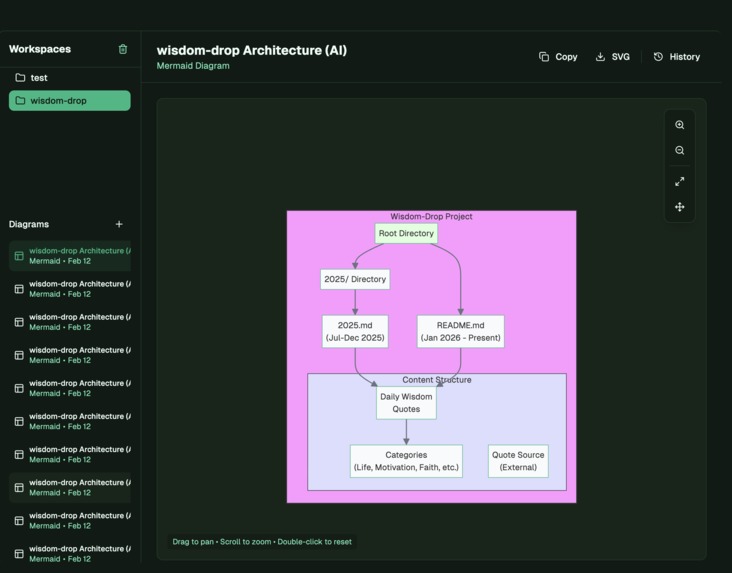
Task: Click the Wisdom-Drop Project diagram title
Action: coord(431,216)
